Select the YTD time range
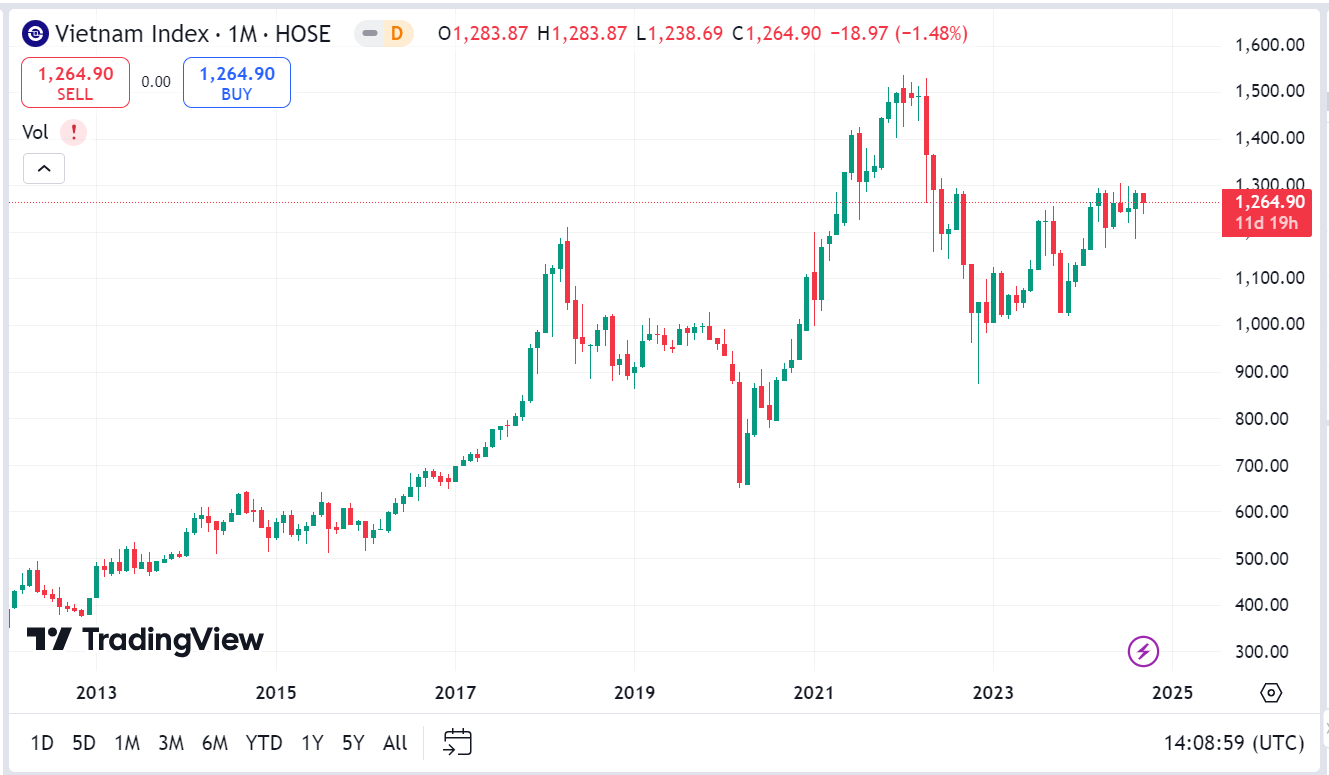This screenshot has height=775, width=1329. coord(264,743)
